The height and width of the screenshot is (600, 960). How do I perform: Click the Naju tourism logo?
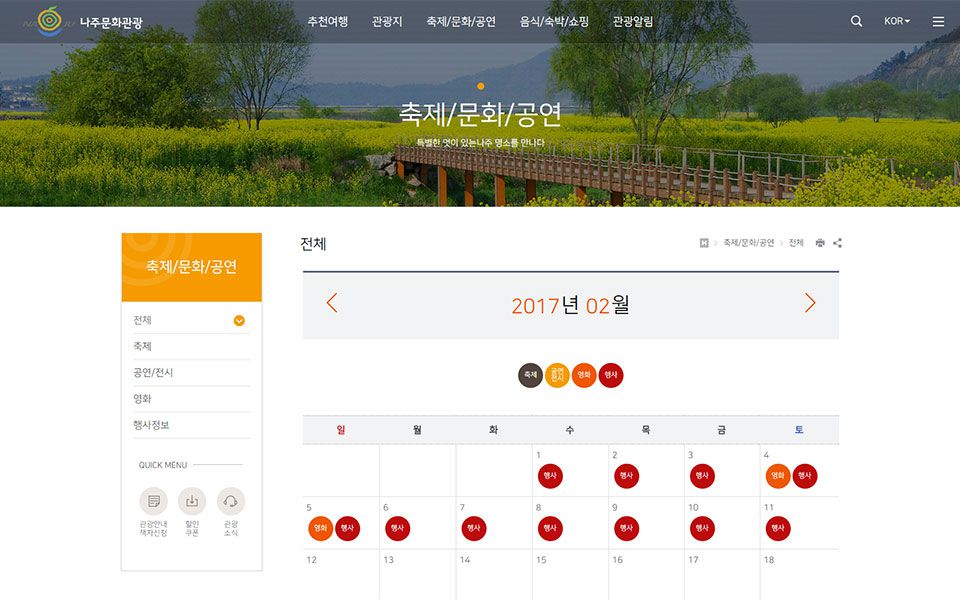click(x=89, y=21)
